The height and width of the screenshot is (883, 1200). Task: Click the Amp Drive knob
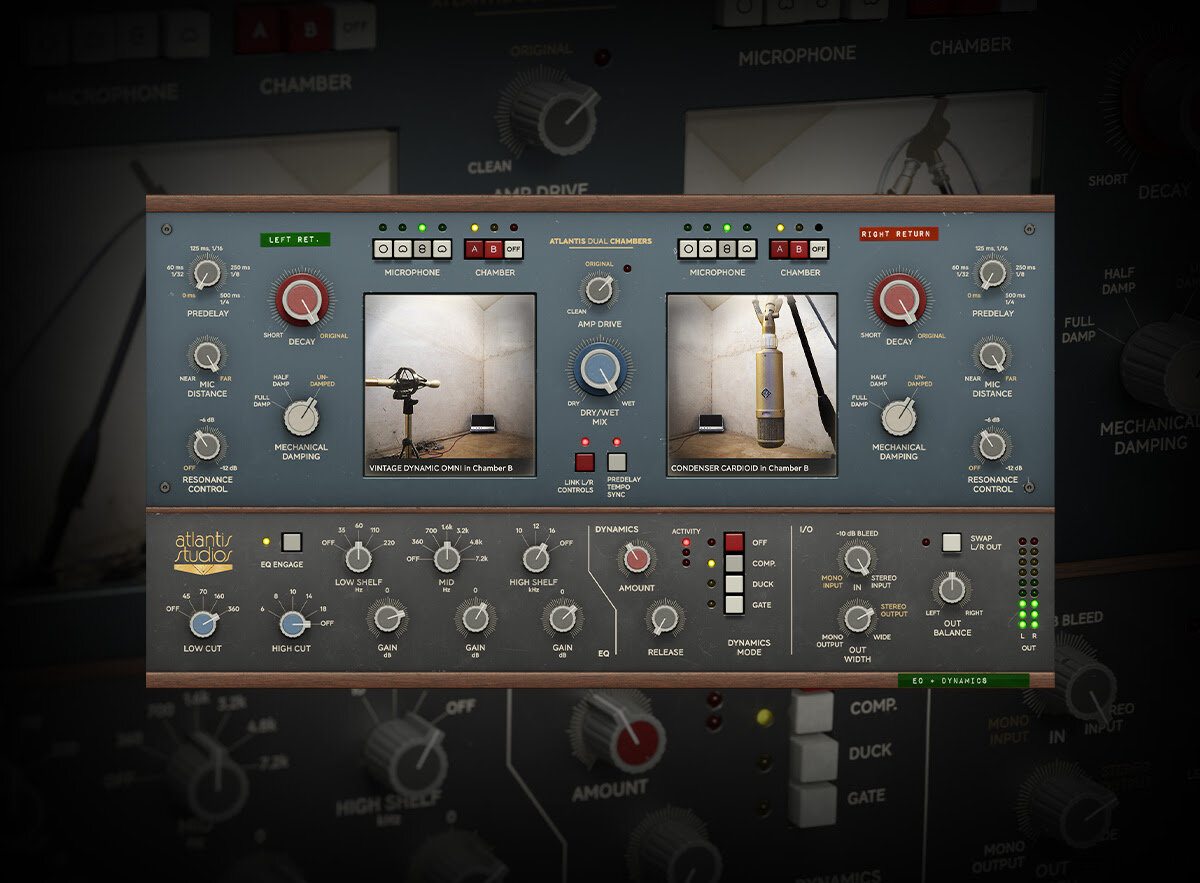click(598, 290)
